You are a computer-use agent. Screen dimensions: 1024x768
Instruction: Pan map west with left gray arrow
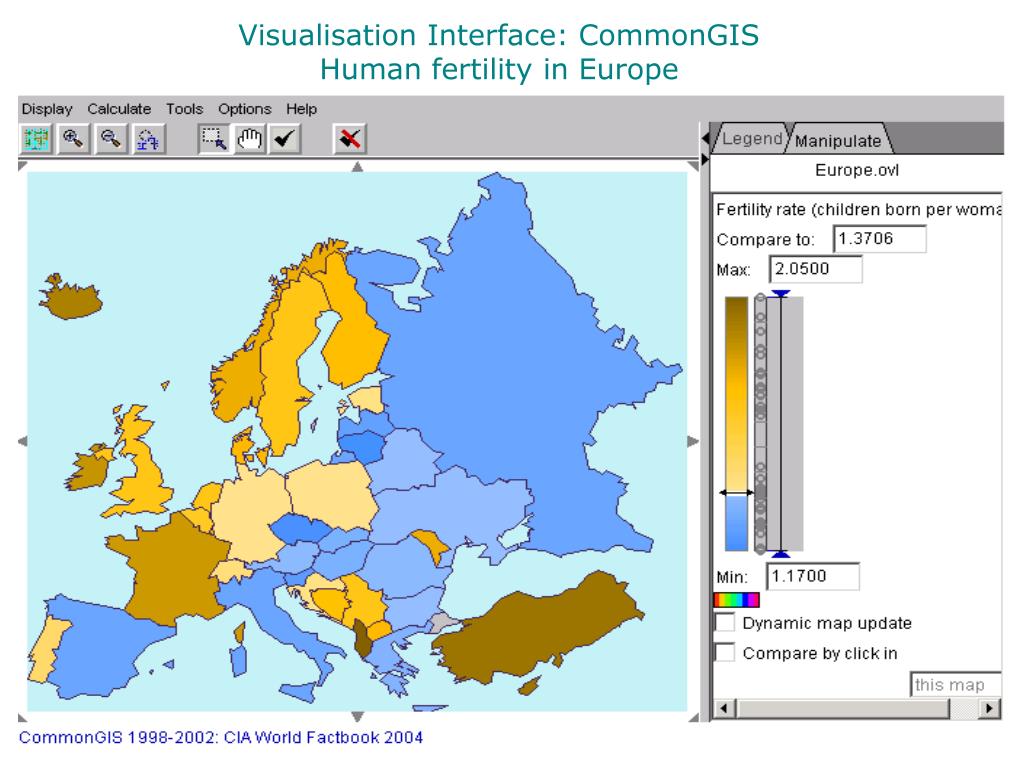tap(22, 441)
